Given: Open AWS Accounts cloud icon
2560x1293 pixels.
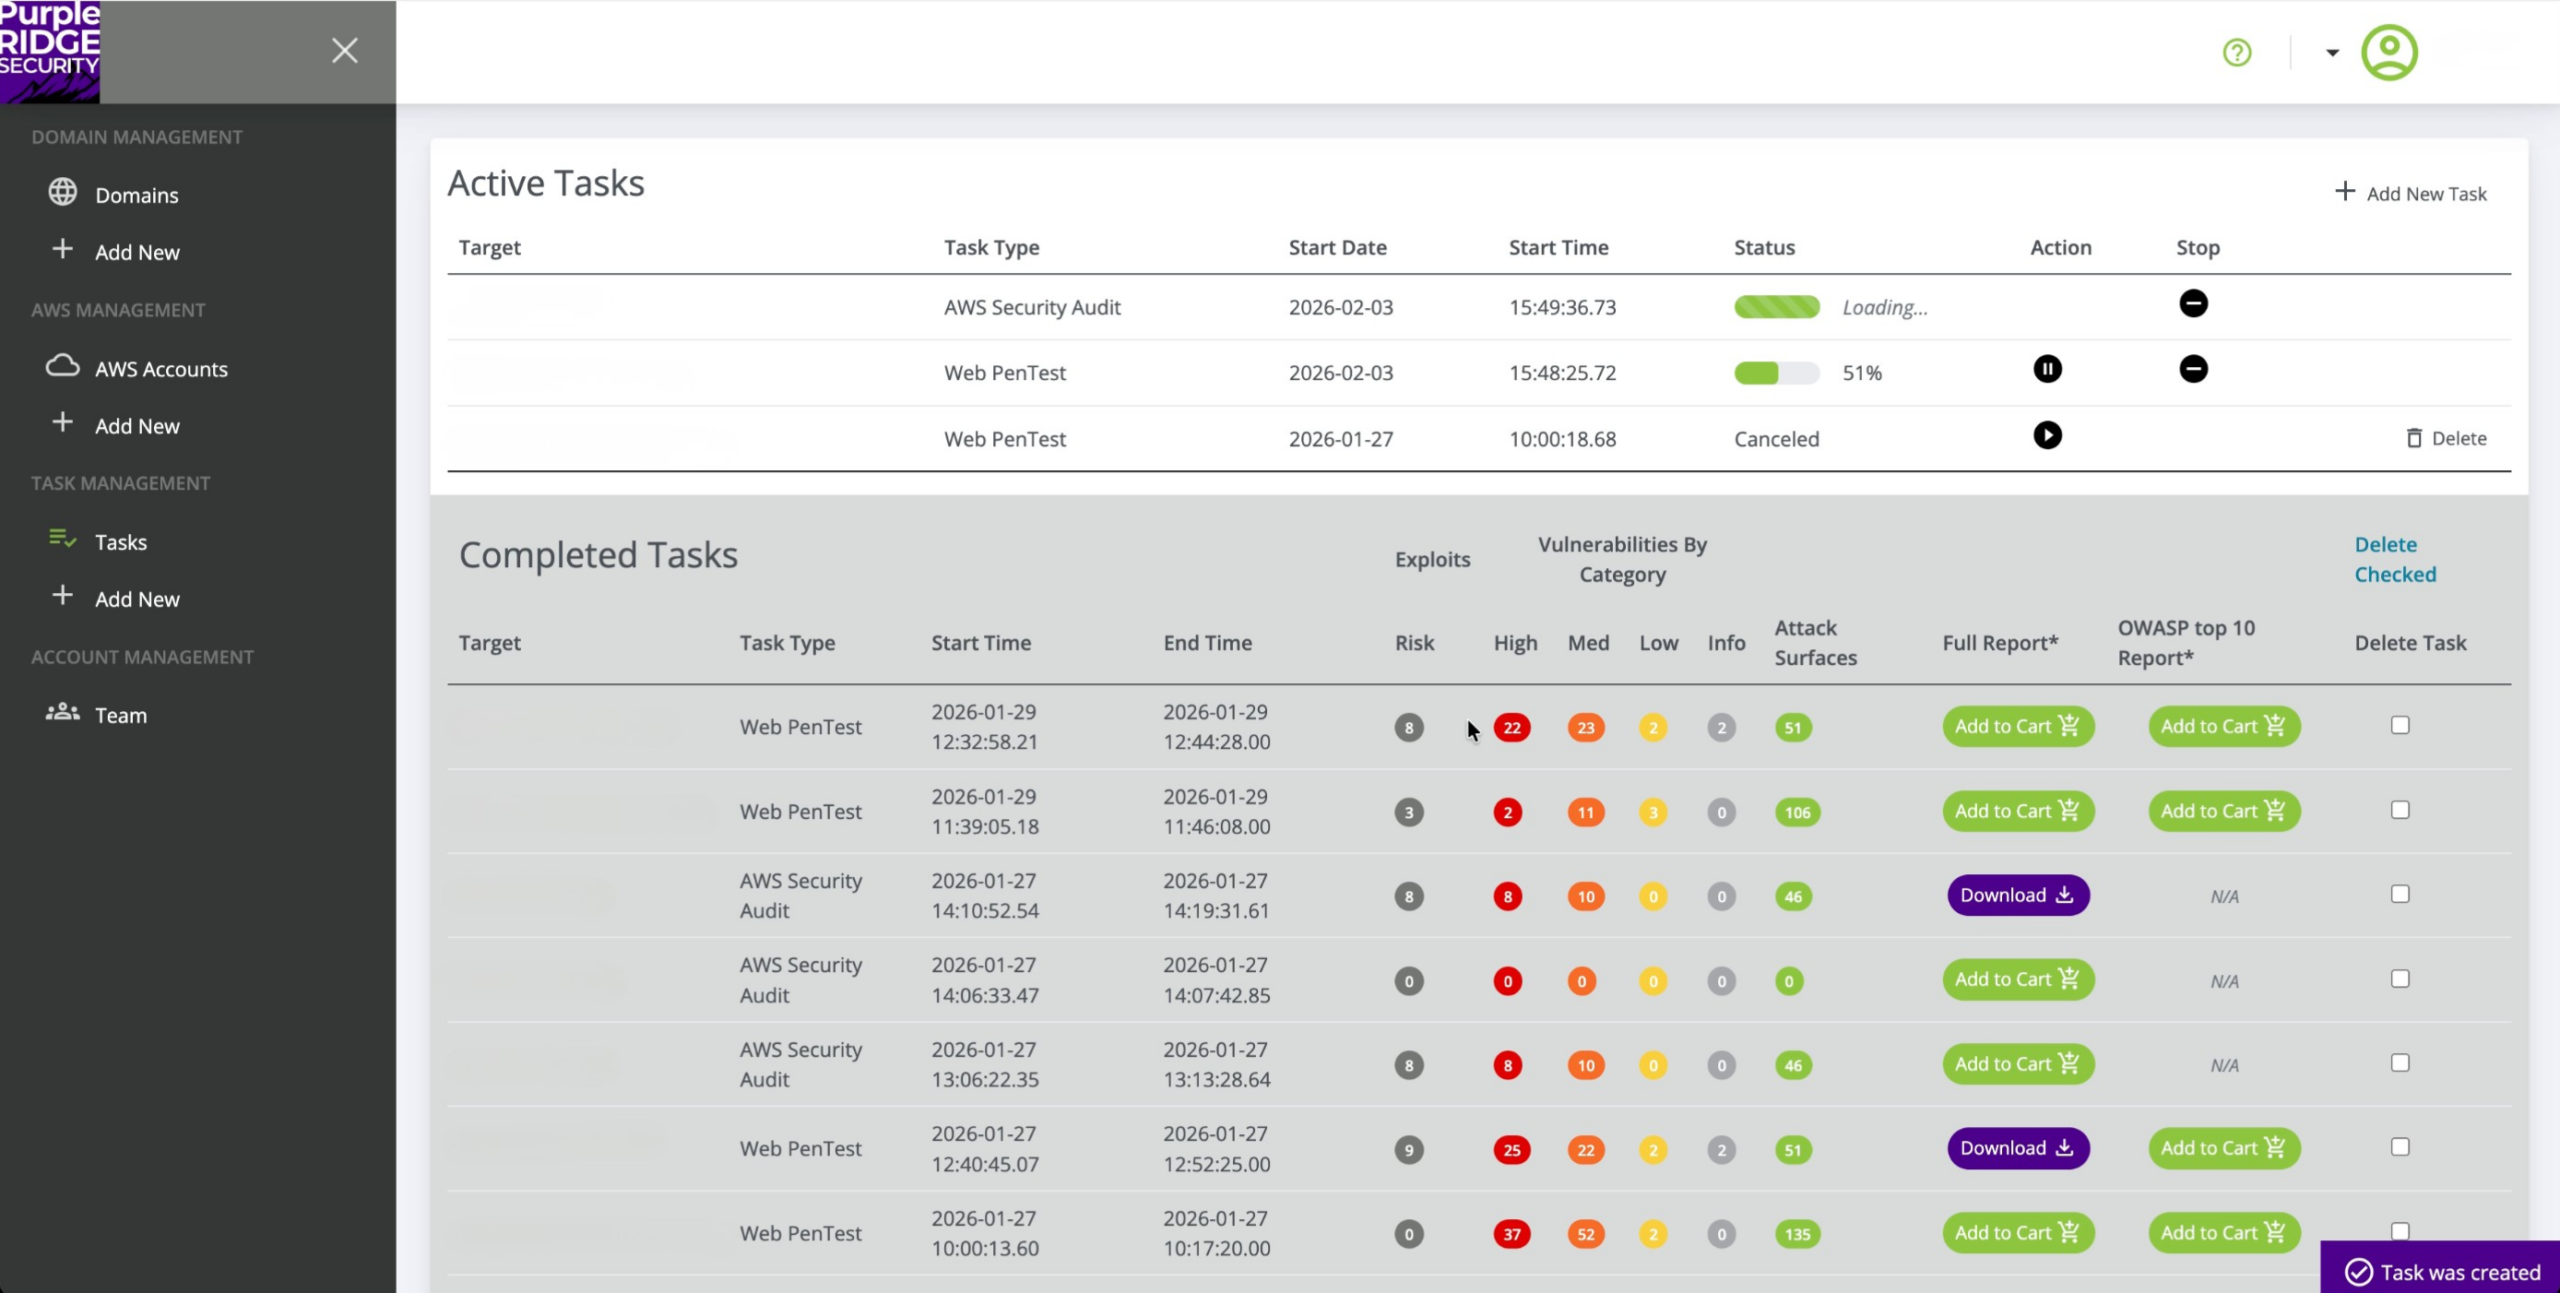Looking at the screenshot, I should [x=62, y=366].
